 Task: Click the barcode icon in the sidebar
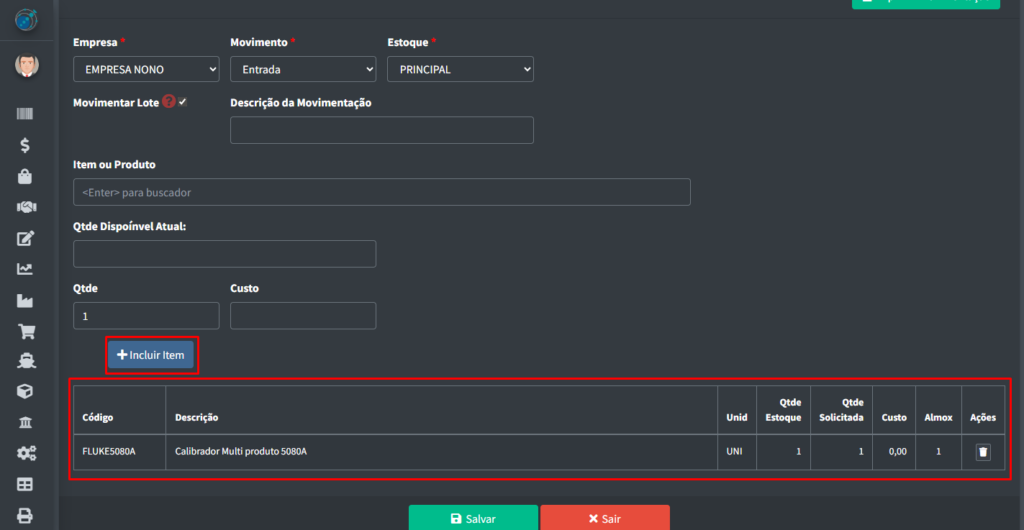[x=26, y=115]
